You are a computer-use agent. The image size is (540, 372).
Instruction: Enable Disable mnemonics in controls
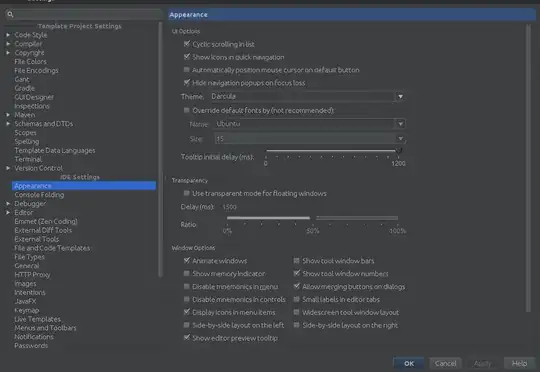coord(187,299)
